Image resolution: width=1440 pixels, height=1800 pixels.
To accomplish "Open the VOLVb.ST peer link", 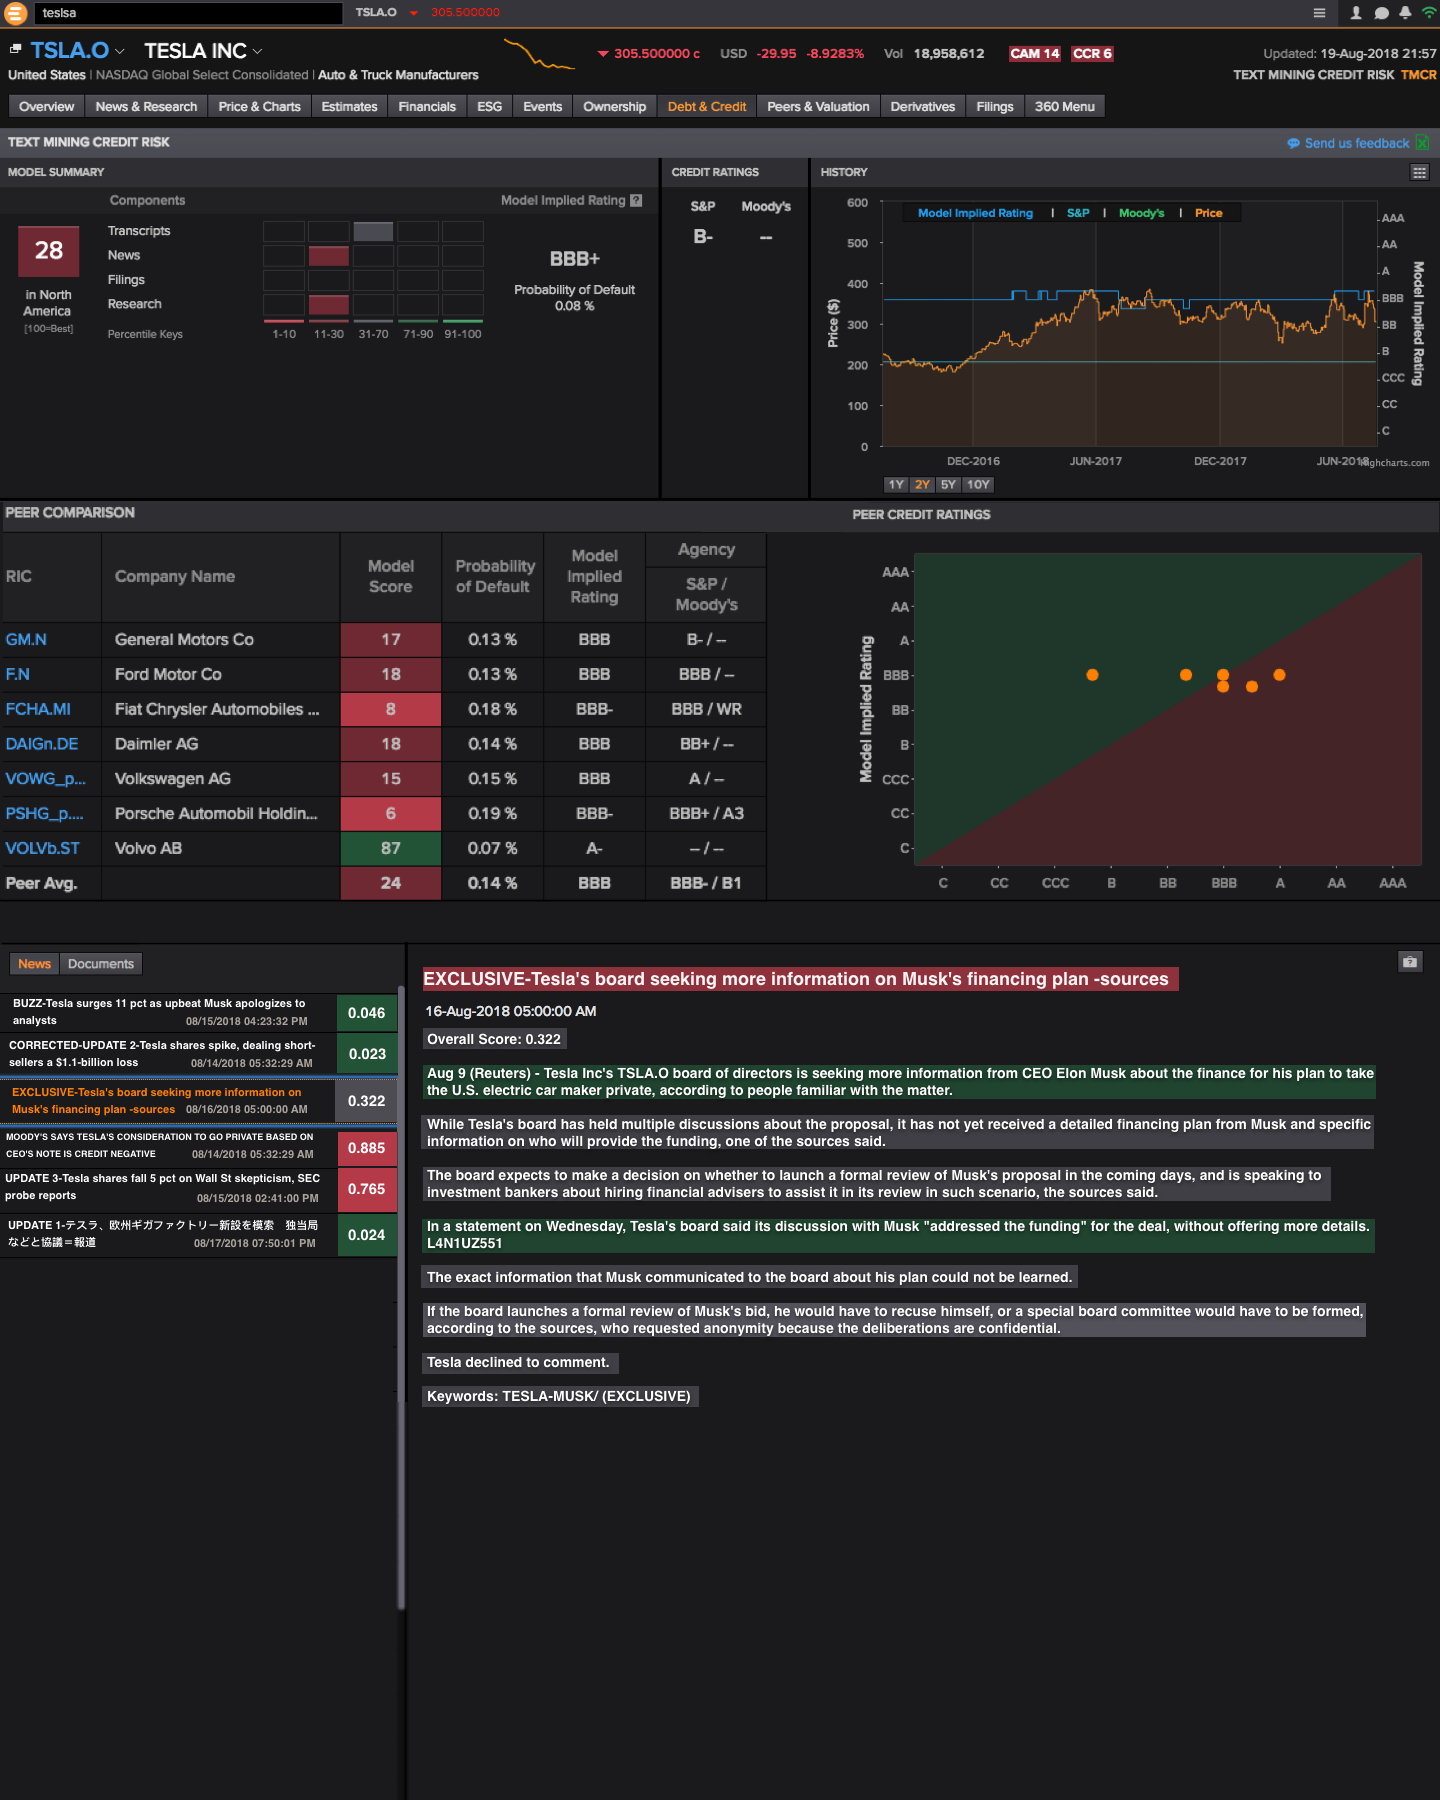I will (x=42, y=849).
